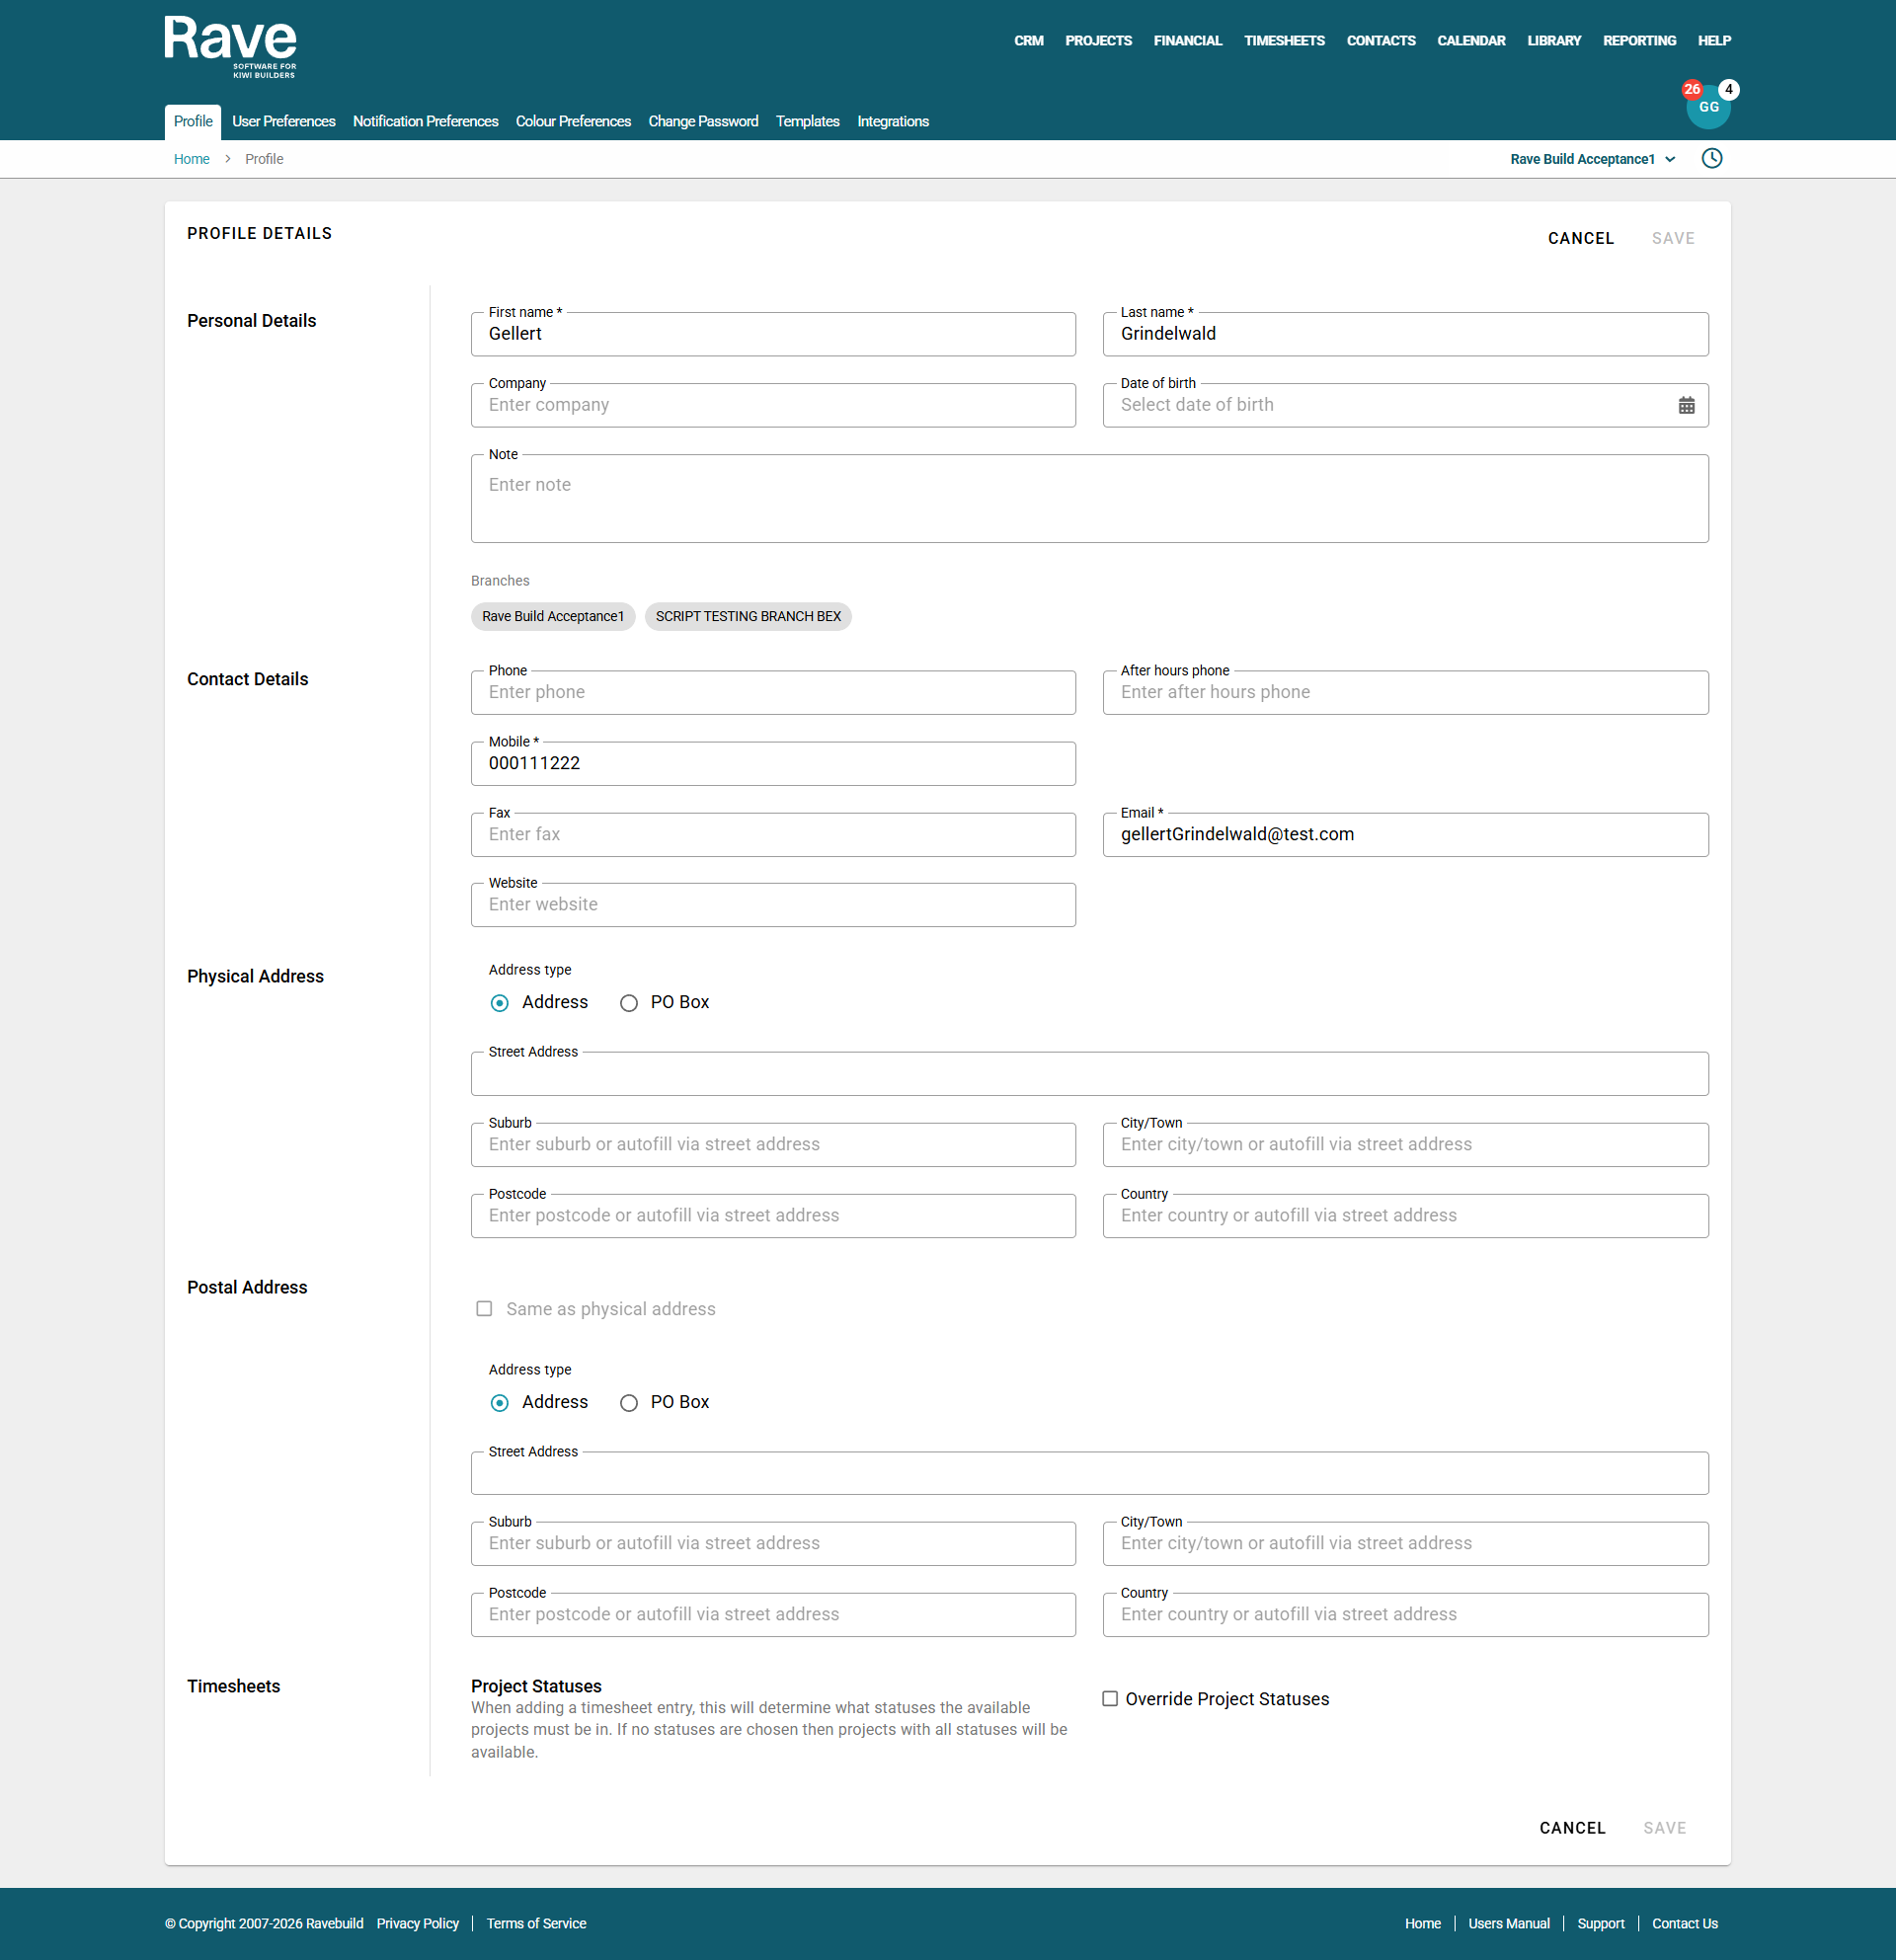
Task: Click the Rave logo
Action: 230,46
